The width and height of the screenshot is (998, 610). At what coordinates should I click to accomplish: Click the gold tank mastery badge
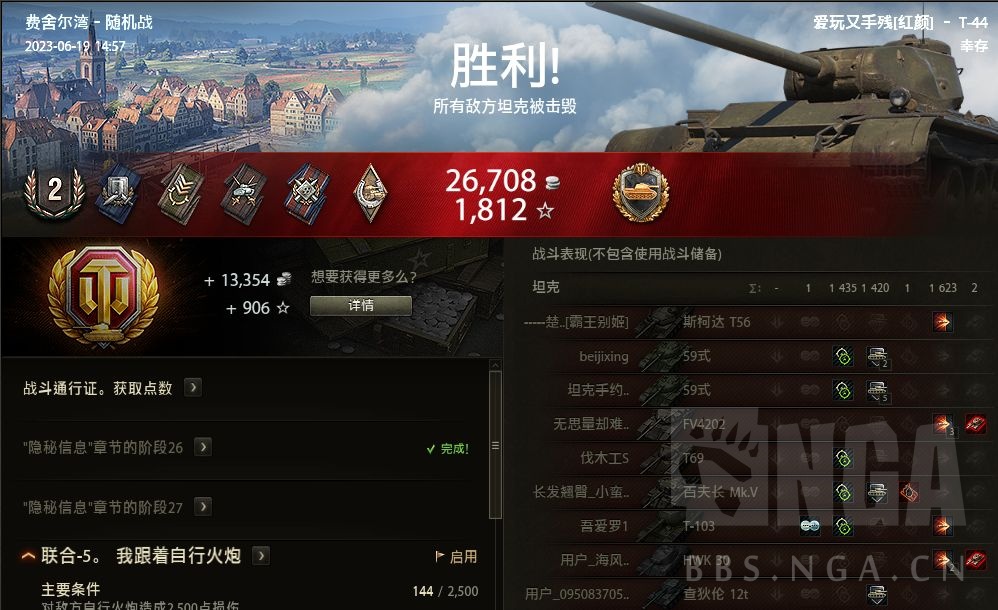(x=640, y=192)
